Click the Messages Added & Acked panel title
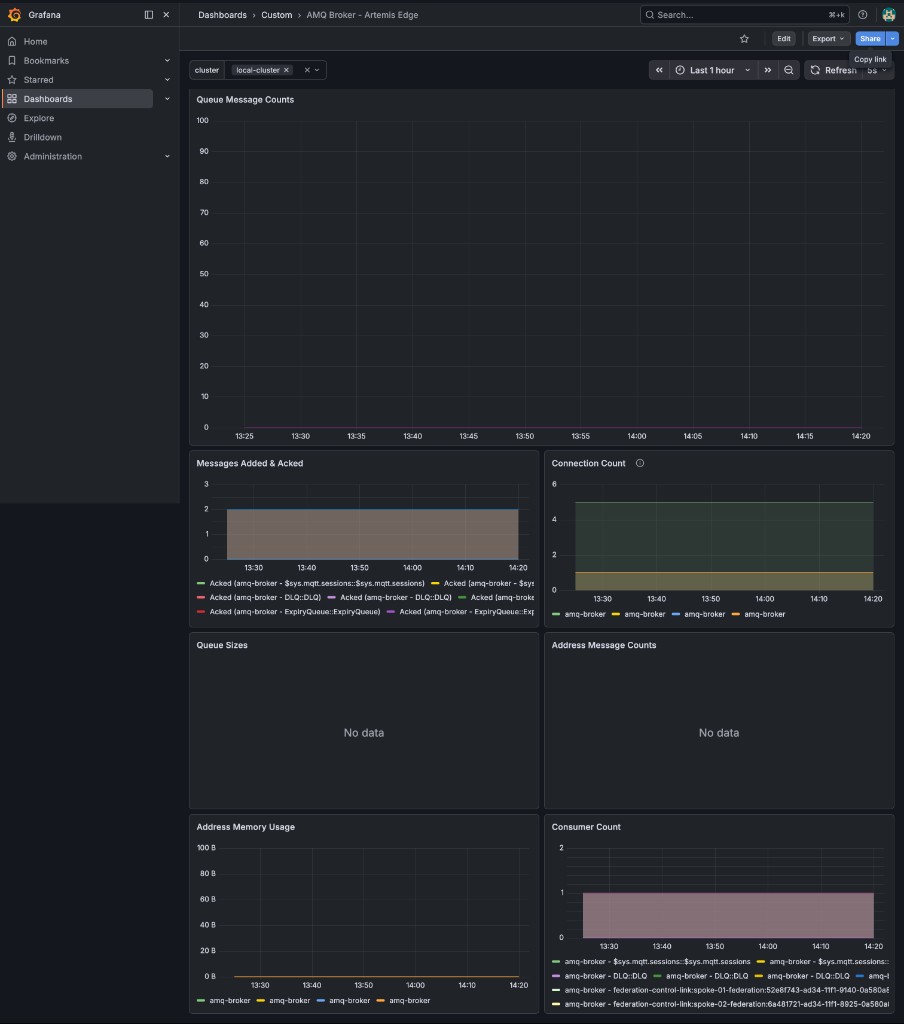This screenshot has width=904, height=1024. [250, 463]
